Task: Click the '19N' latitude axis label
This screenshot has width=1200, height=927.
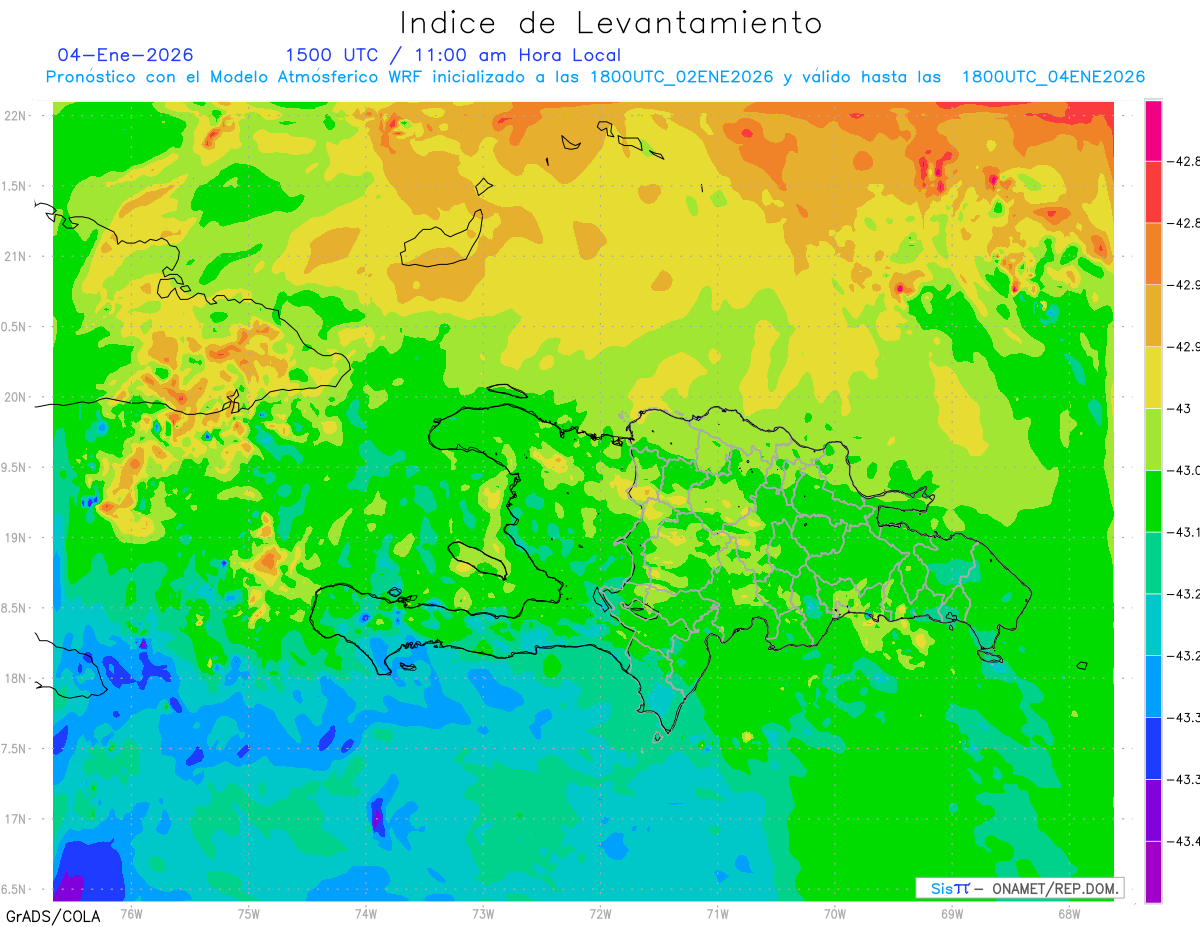Action: 17,538
